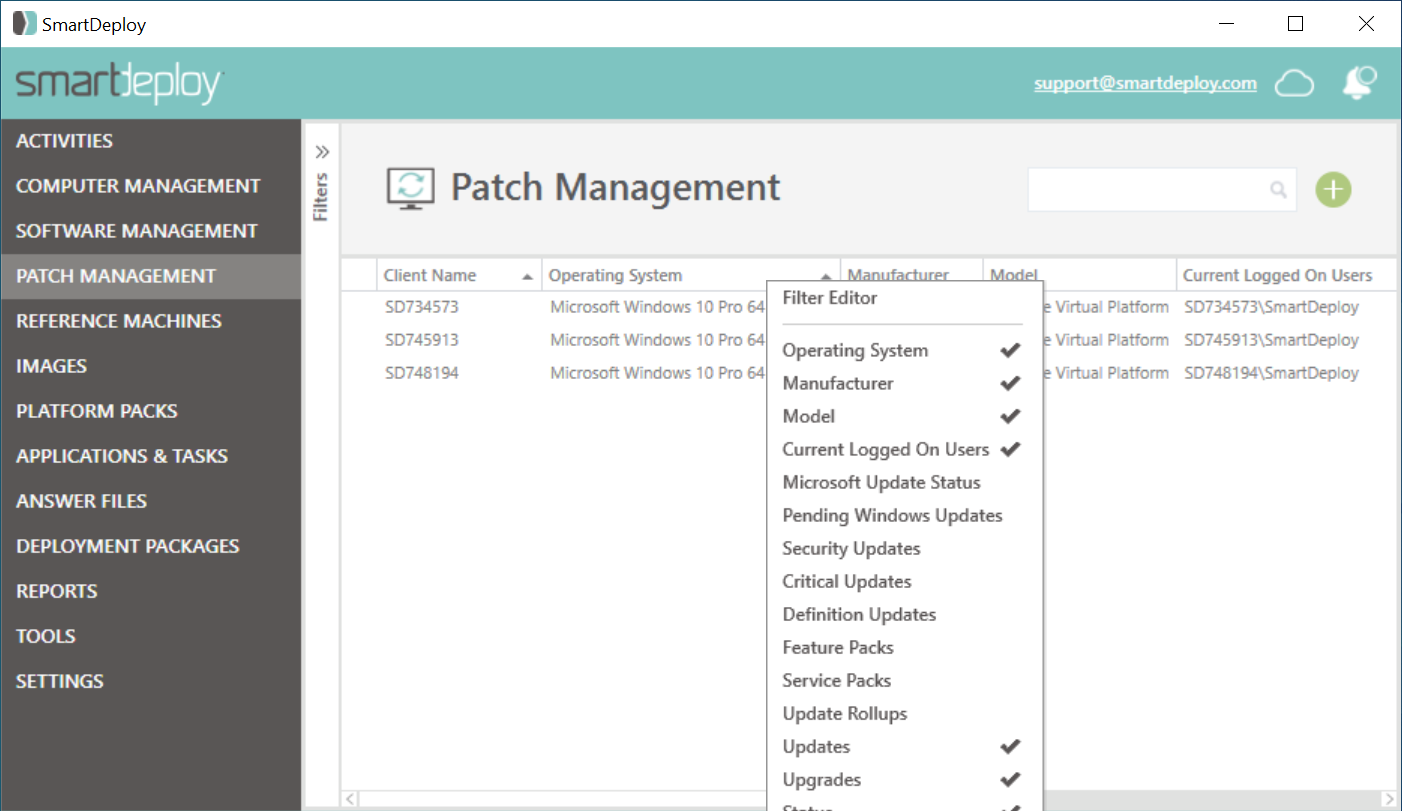Open the cloud status icon
This screenshot has height=811, width=1402.
1294,84
